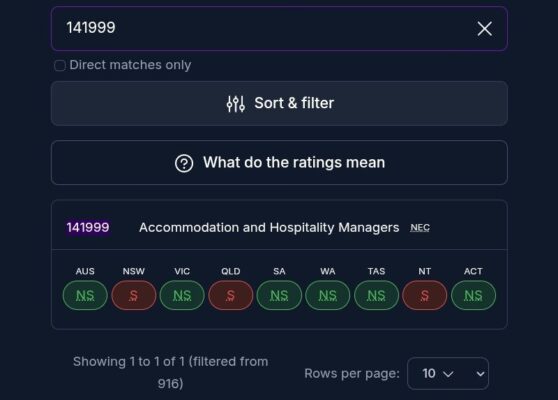Open the Rows per page dropdown
Image resolution: width=558 pixels, height=400 pixels.
point(448,374)
